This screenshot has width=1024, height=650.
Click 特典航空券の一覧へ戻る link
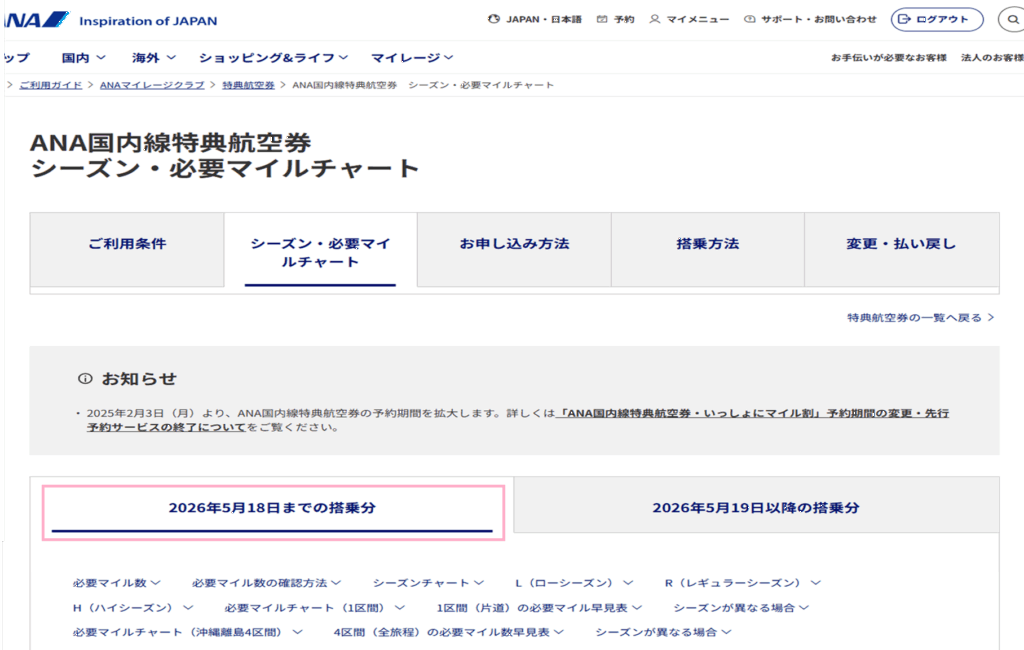[920, 318]
